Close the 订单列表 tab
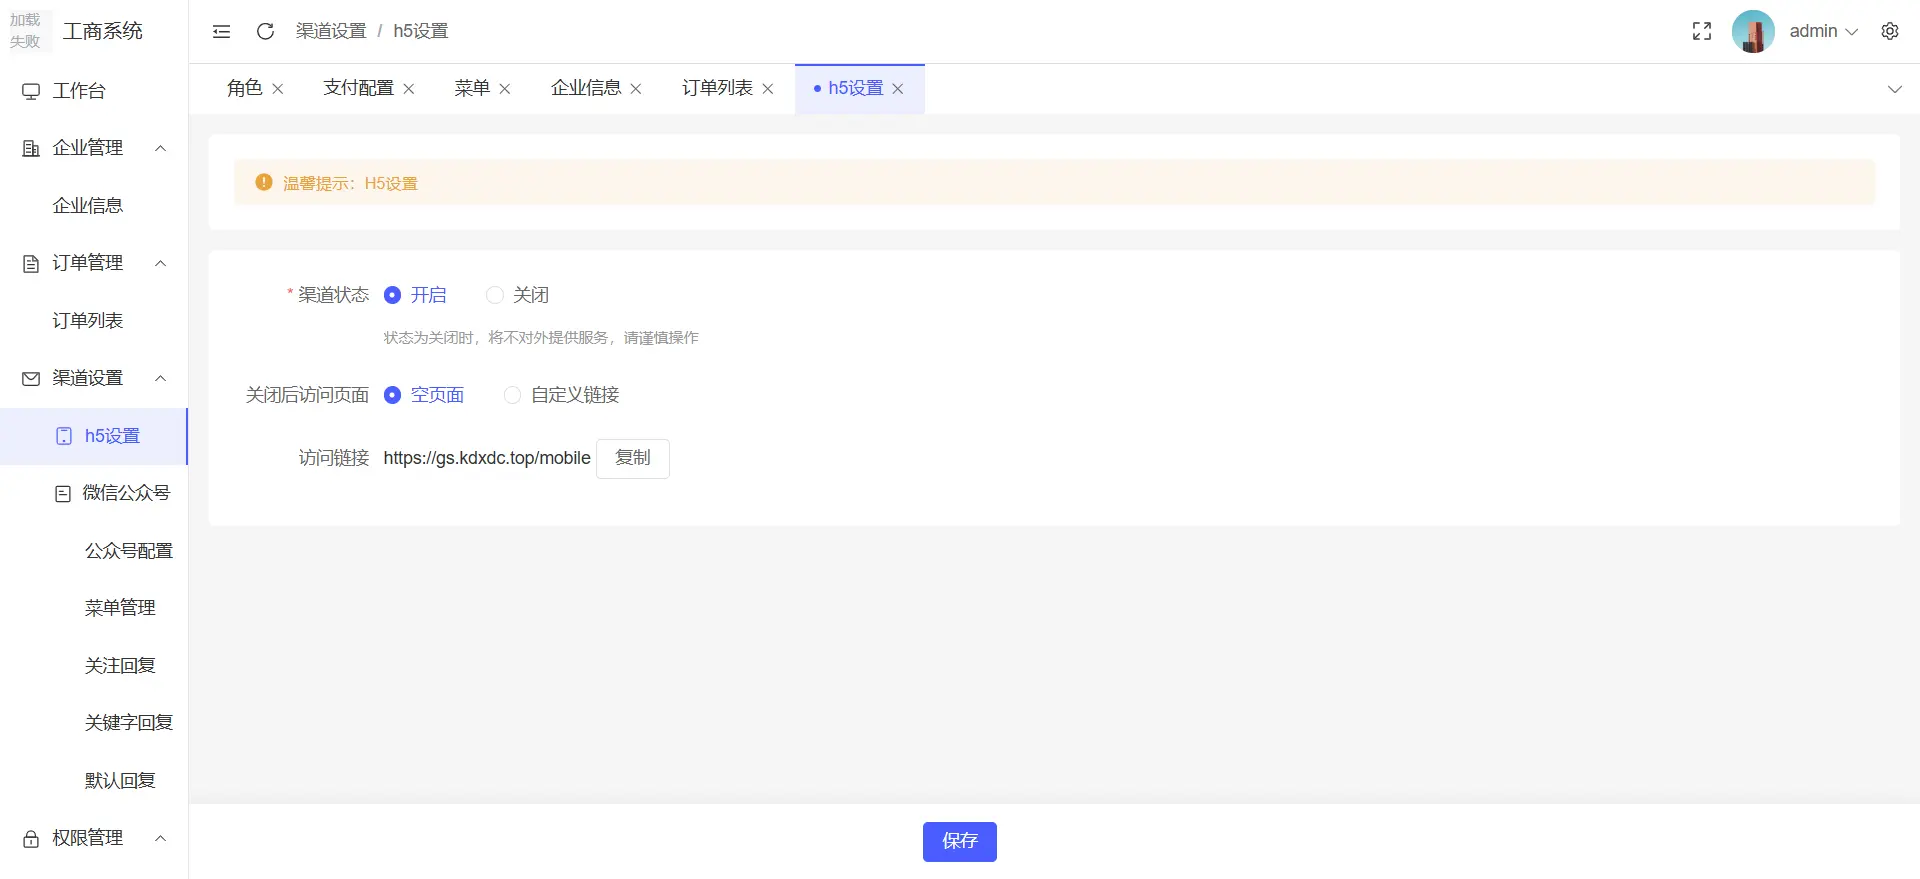 coord(768,89)
